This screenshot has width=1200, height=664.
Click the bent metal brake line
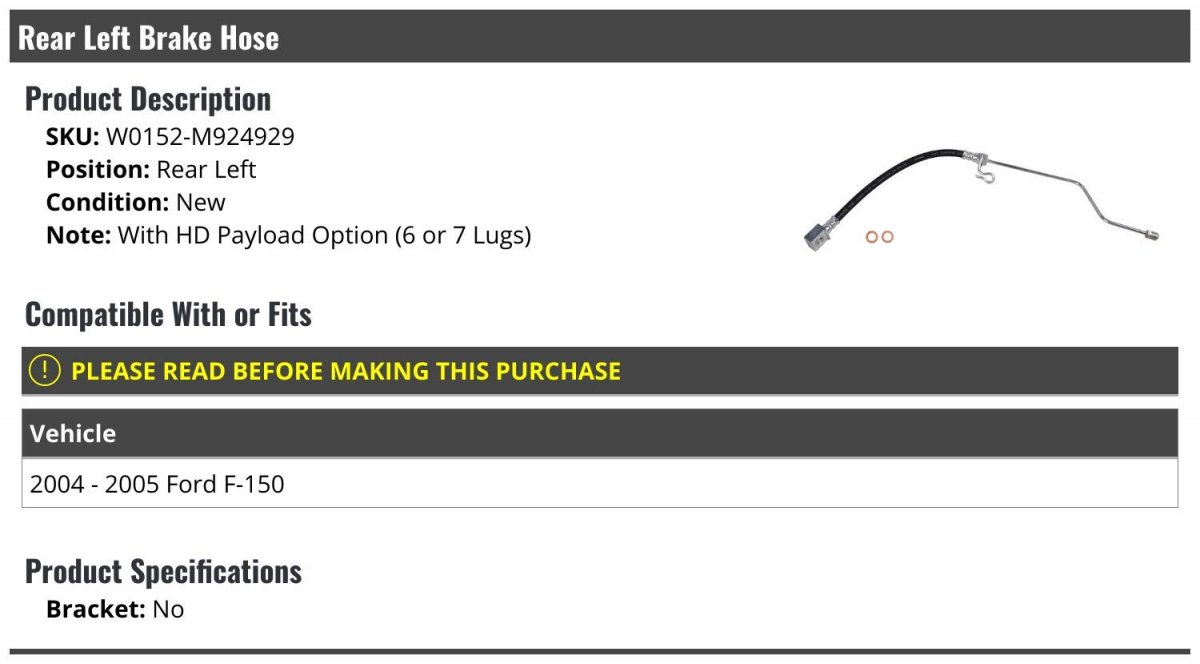click(1070, 190)
